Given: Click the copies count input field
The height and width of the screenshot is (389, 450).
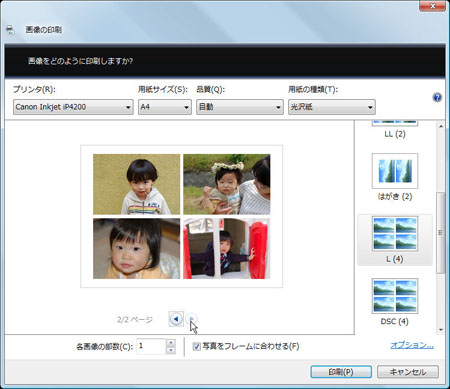Looking at the screenshot, I should click(151, 346).
